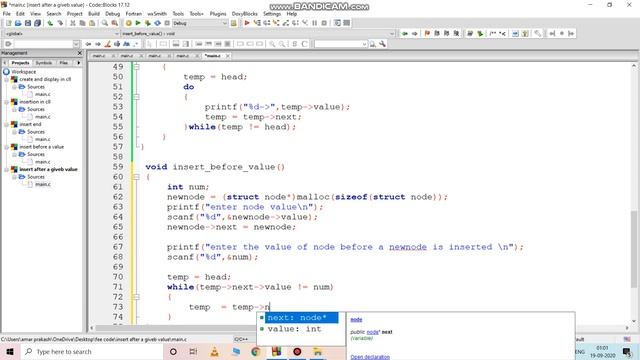Click the Build and run icon
640x360 pixels.
pyautogui.click(x=148, y=23)
